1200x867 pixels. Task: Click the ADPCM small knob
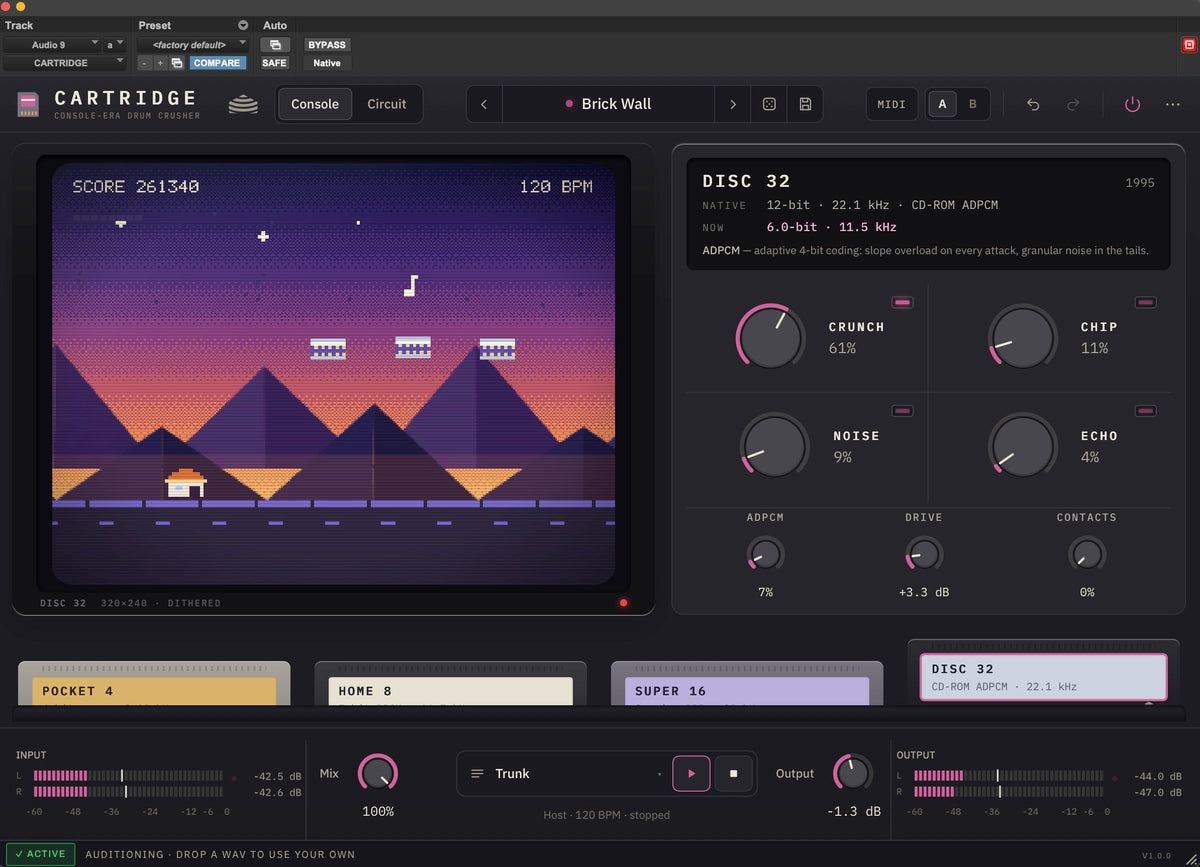(766, 554)
